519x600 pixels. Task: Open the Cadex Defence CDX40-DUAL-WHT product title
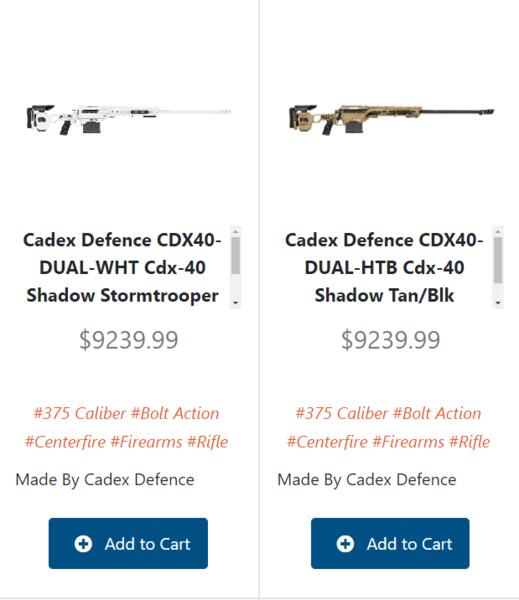click(x=122, y=267)
